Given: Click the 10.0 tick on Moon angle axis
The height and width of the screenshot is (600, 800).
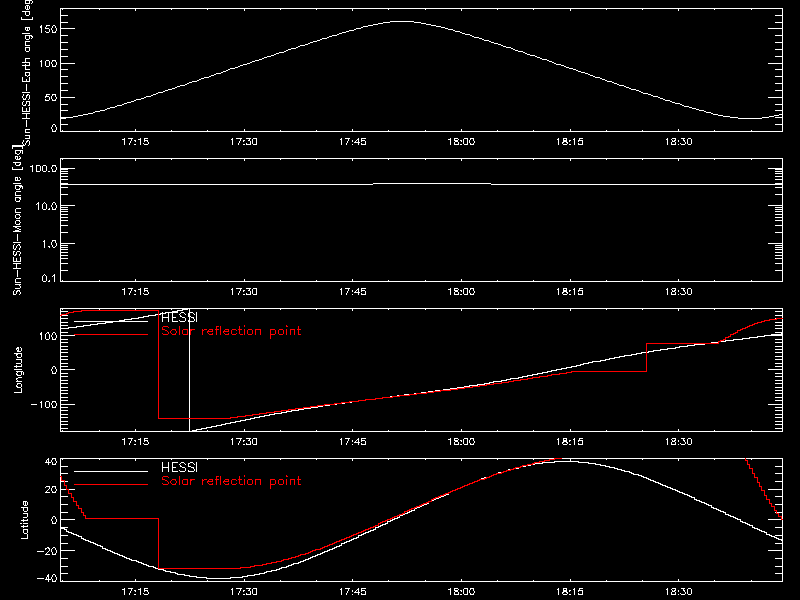Looking at the screenshot, I should [x=46, y=207].
